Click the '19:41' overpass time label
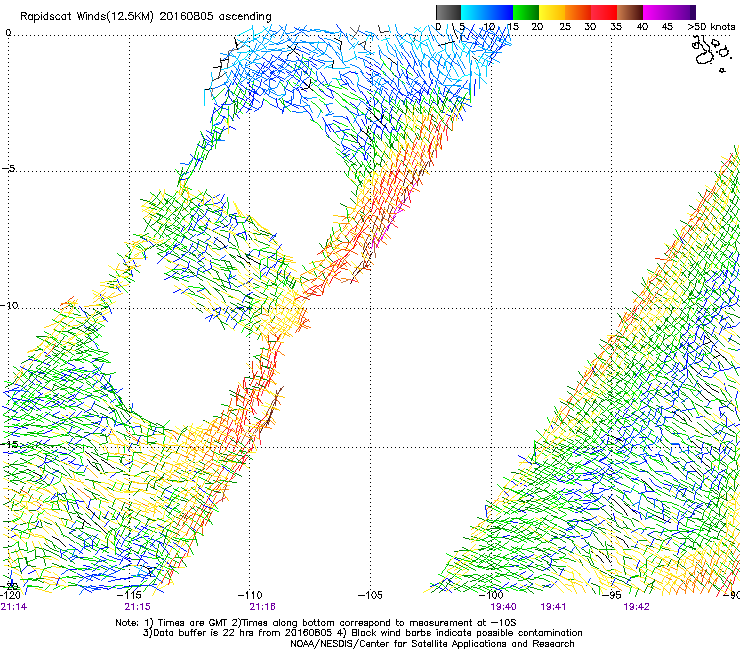Screen dimensions: 740x650 (x=553, y=607)
